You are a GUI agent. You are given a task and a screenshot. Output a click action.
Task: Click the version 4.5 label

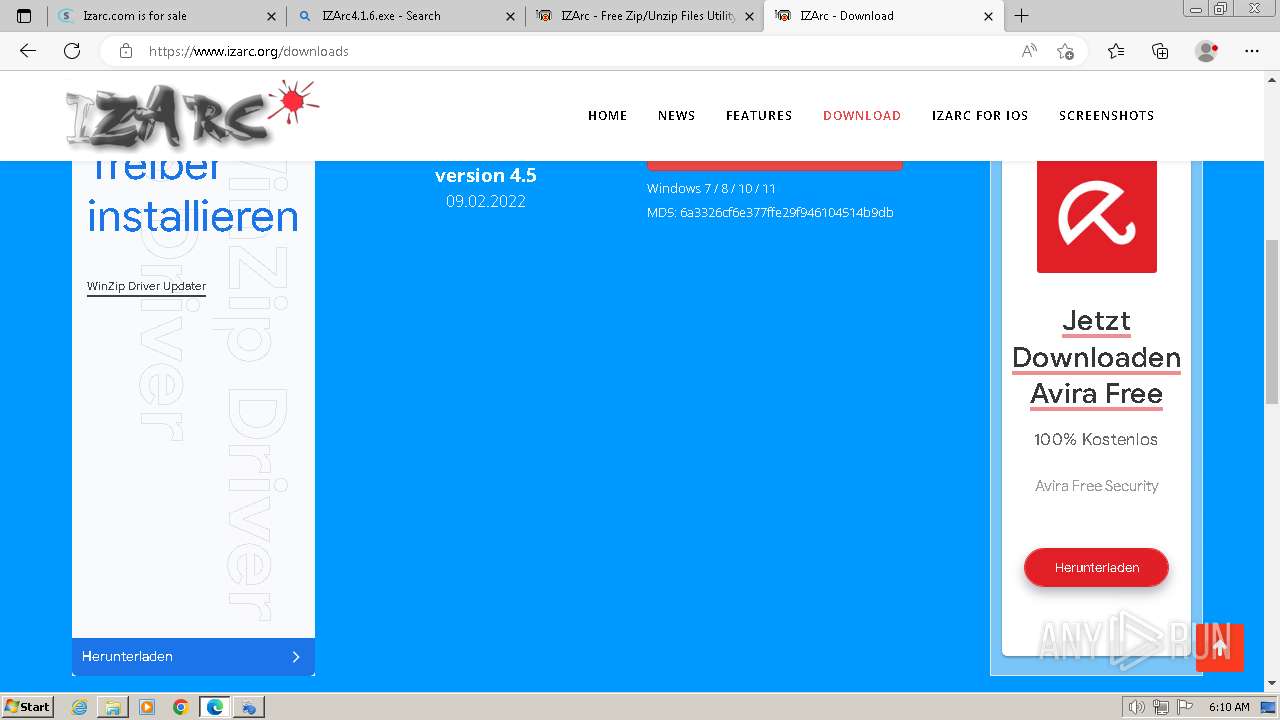point(486,175)
